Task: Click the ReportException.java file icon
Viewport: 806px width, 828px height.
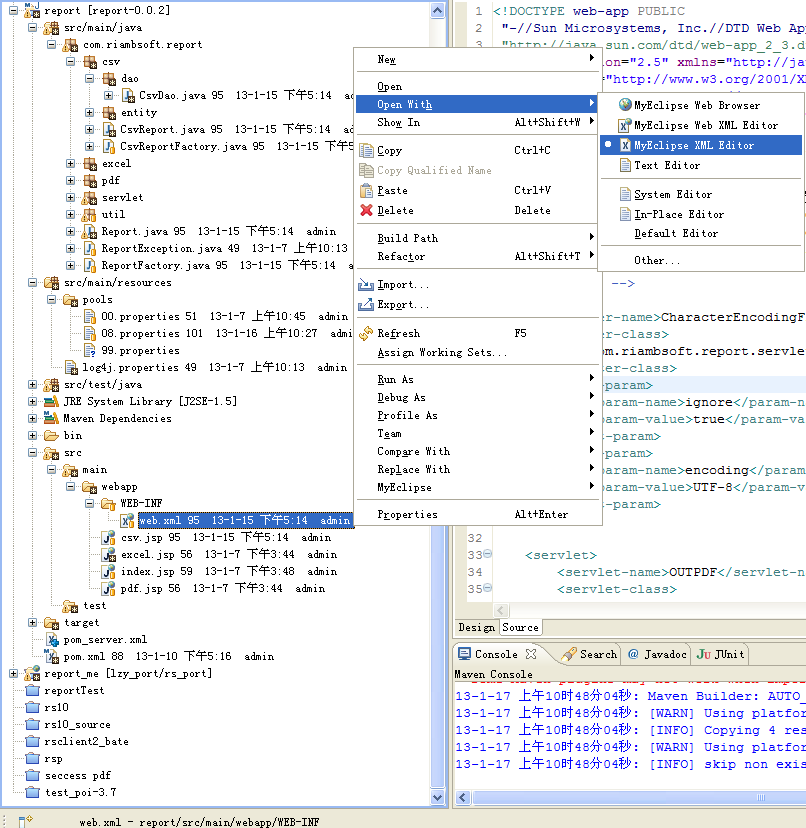Action: tap(90, 248)
